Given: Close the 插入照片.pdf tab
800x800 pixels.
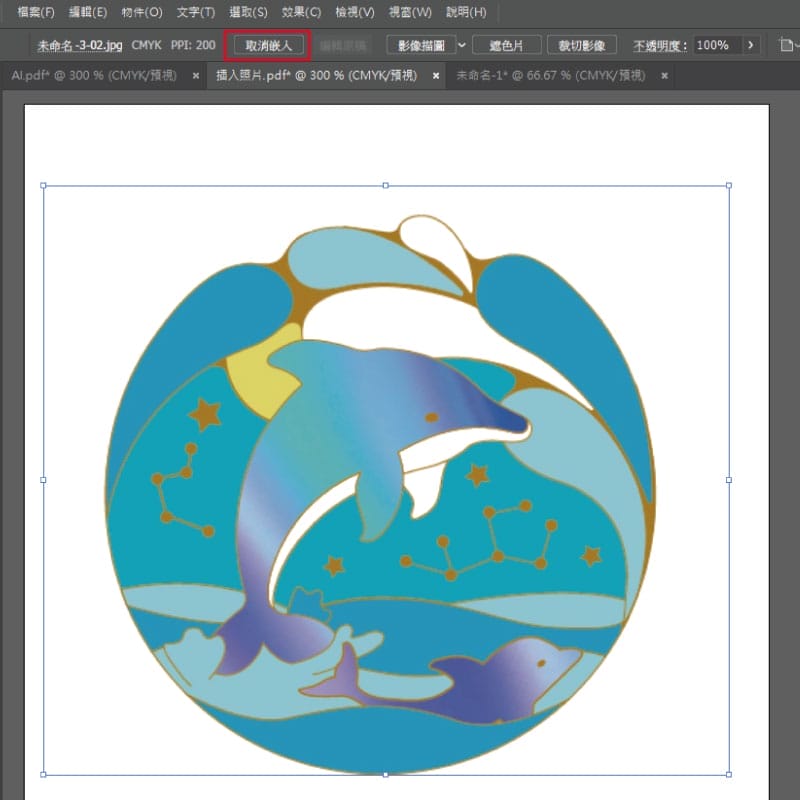Looking at the screenshot, I should 438,76.
